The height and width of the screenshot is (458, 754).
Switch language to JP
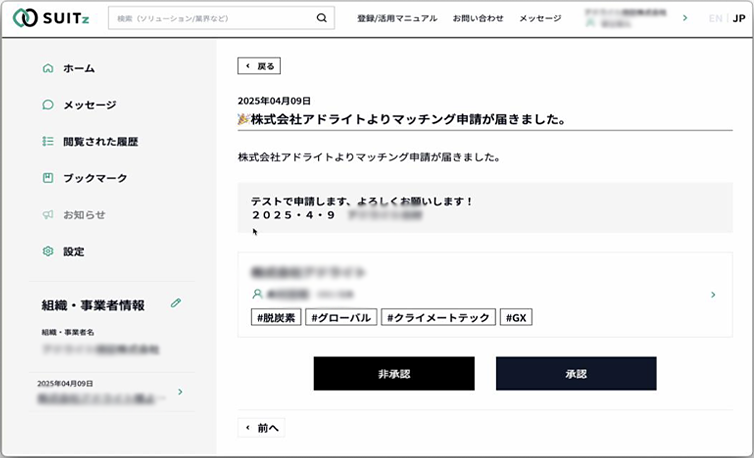click(x=738, y=18)
